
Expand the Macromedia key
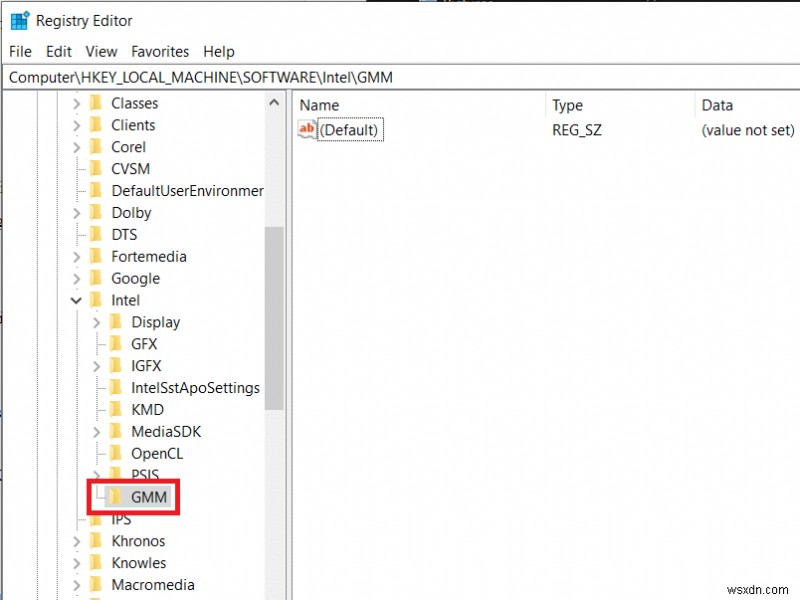pos(77,585)
